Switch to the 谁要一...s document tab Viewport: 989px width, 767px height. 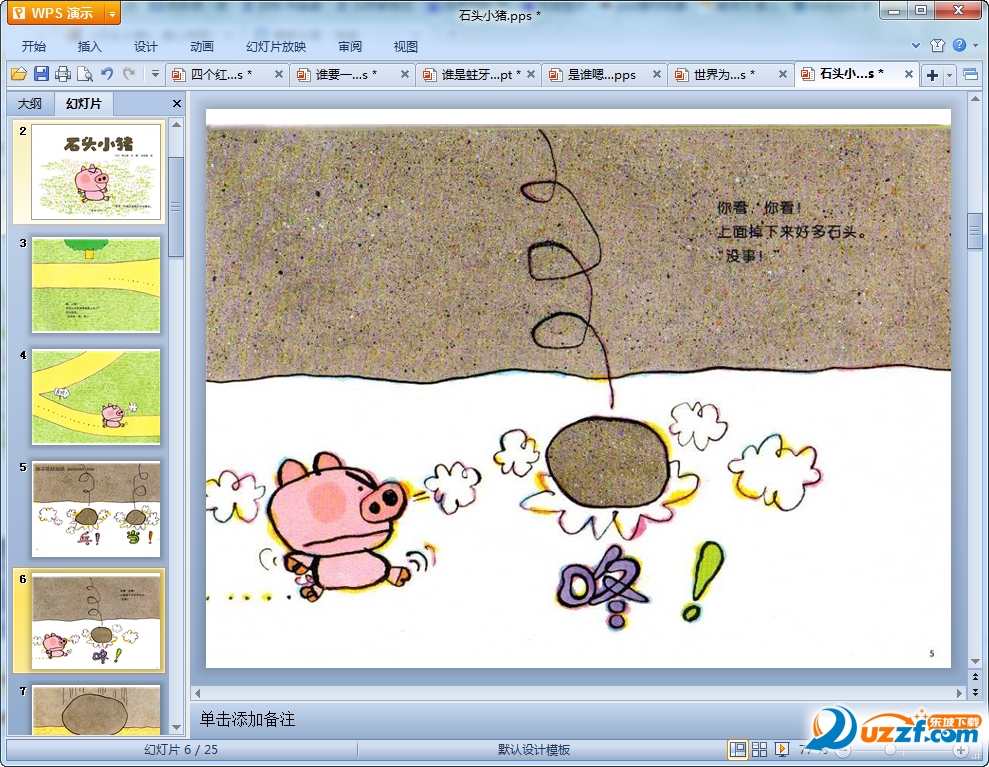pyautogui.click(x=346, y=74)
